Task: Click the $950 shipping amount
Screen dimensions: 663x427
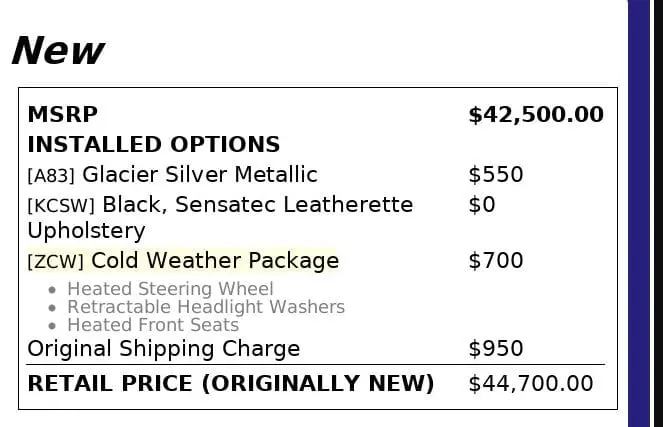Action: click(495, 349)
